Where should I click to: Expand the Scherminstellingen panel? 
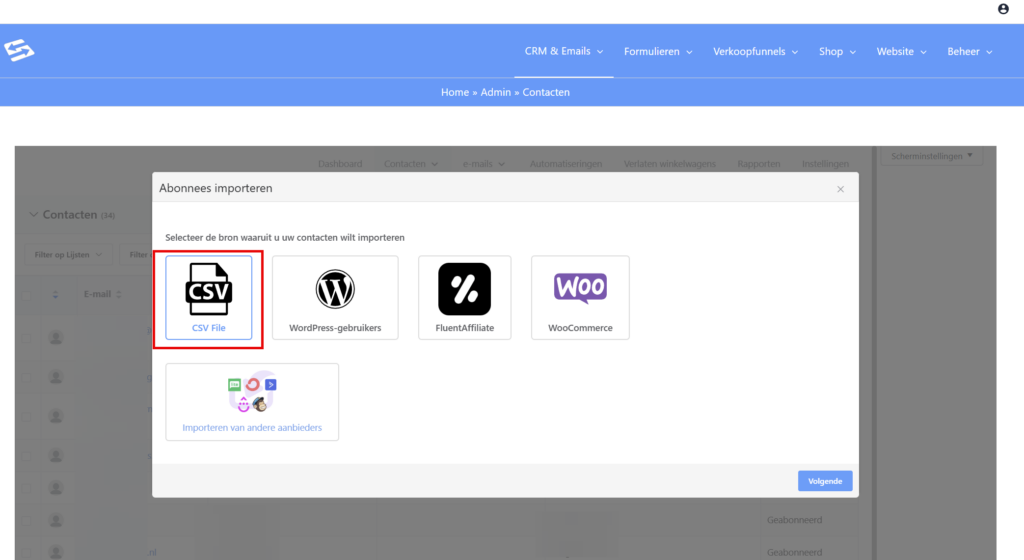tap(931, 157)
